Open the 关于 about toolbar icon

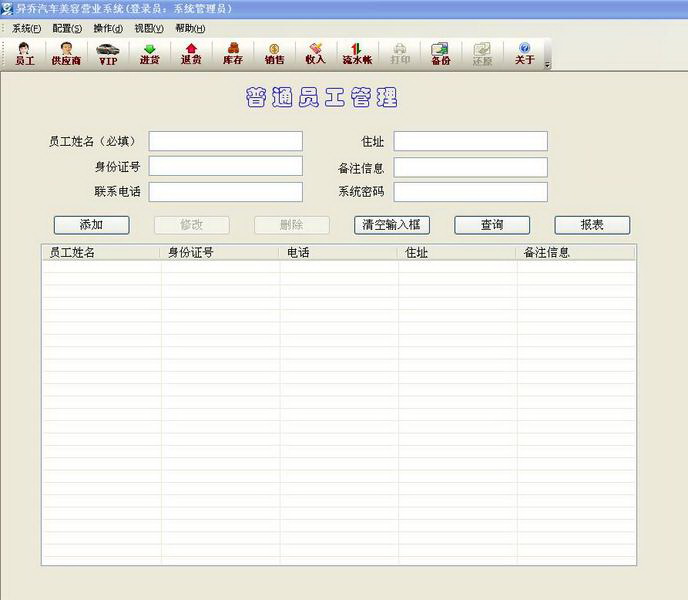[x=524, y=54]
